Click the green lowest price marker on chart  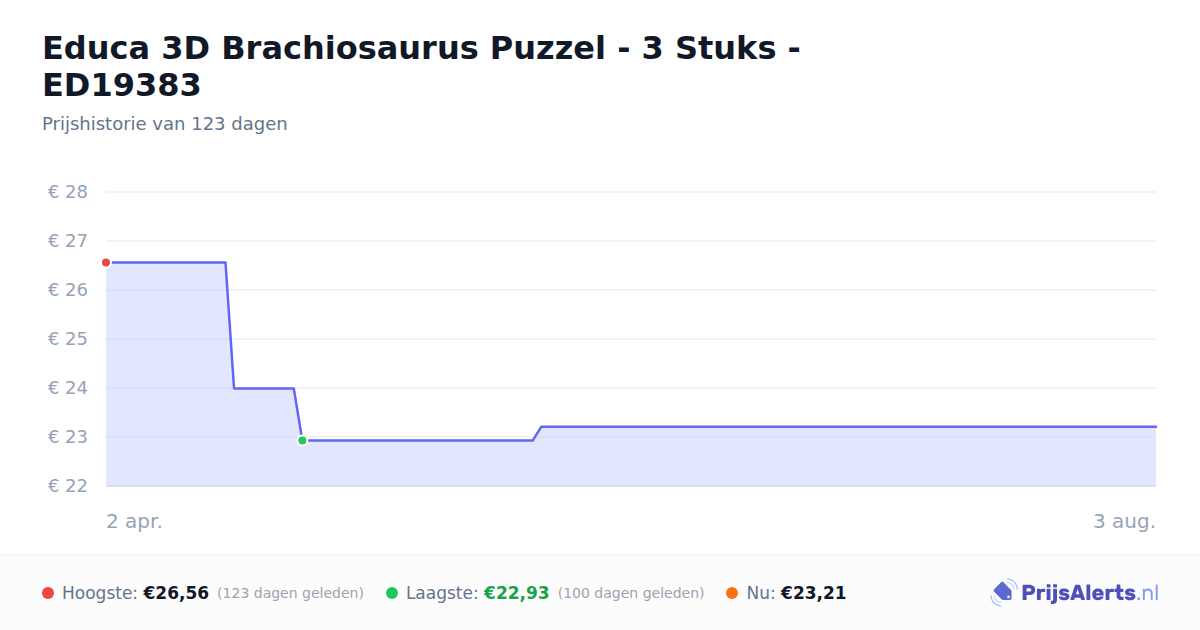[x=302, y=440]
